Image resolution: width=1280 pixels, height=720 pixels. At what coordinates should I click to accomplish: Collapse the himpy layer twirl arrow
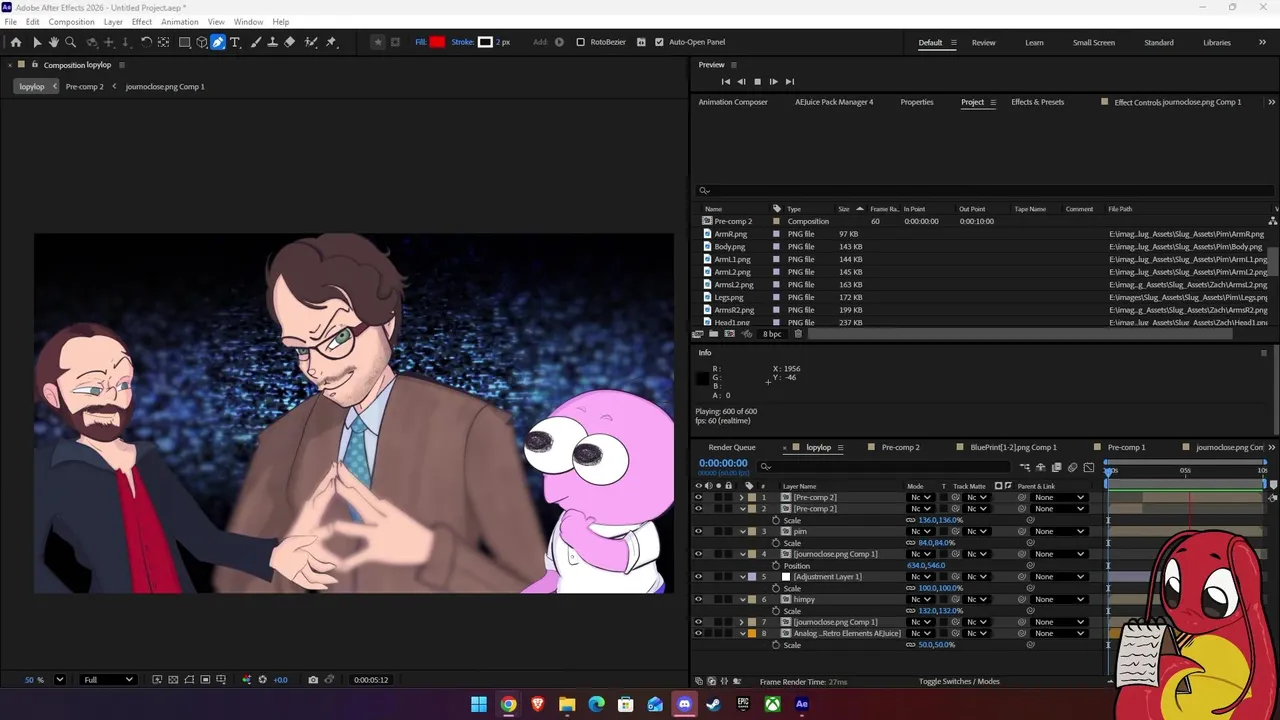pyautogui.click(x=742, y=599)
